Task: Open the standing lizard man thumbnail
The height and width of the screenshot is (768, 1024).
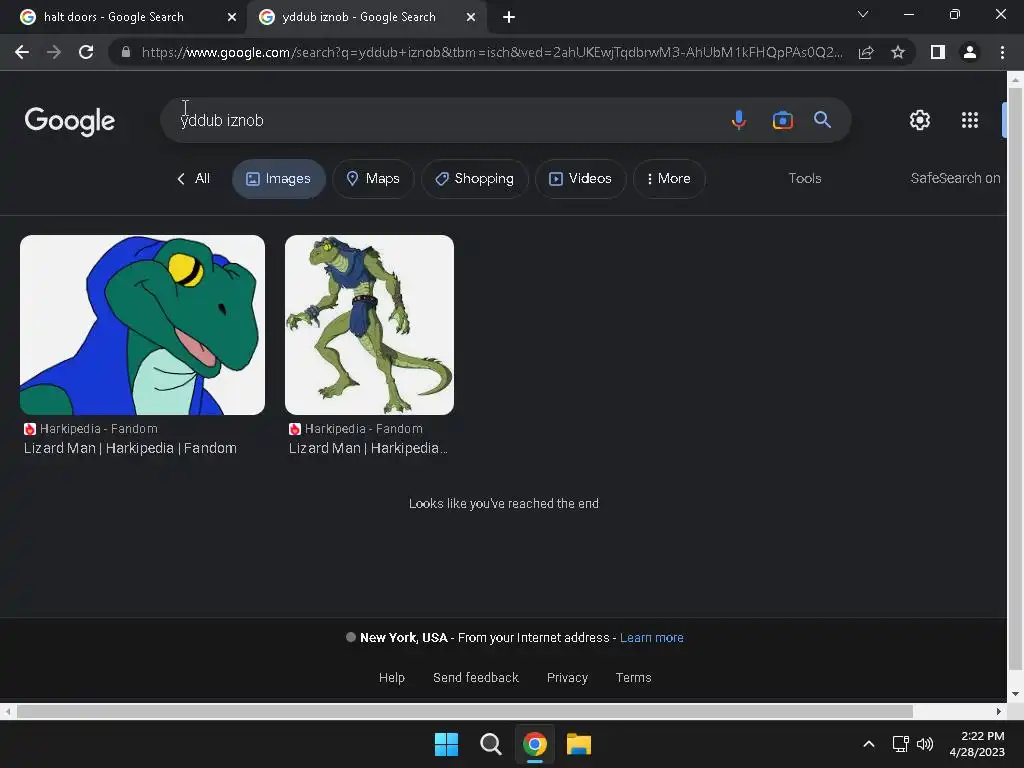Action: coord(369,325)
